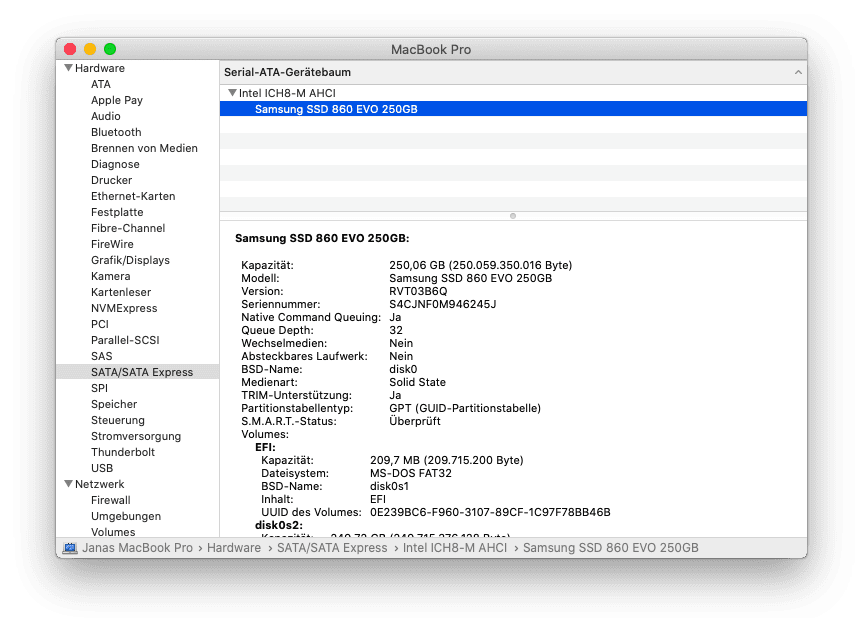Open the Speicher category
Image resolution: width=863 pixels, height=632 pixels.
tap(114, 404)
